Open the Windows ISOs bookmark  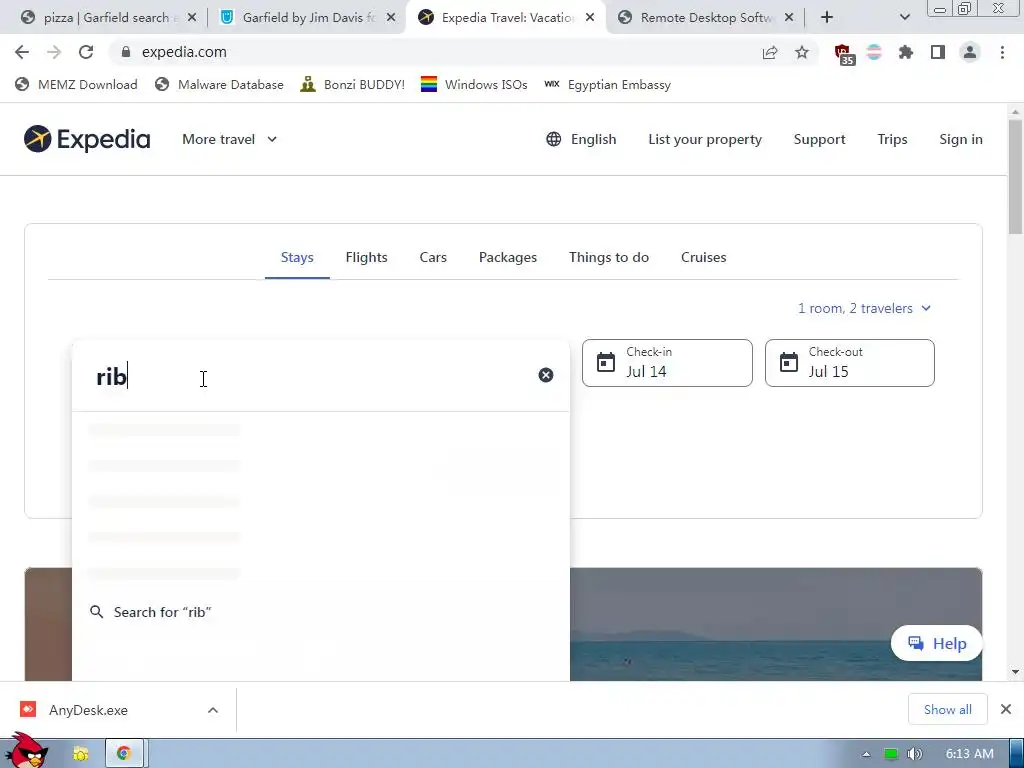[474, 84]
